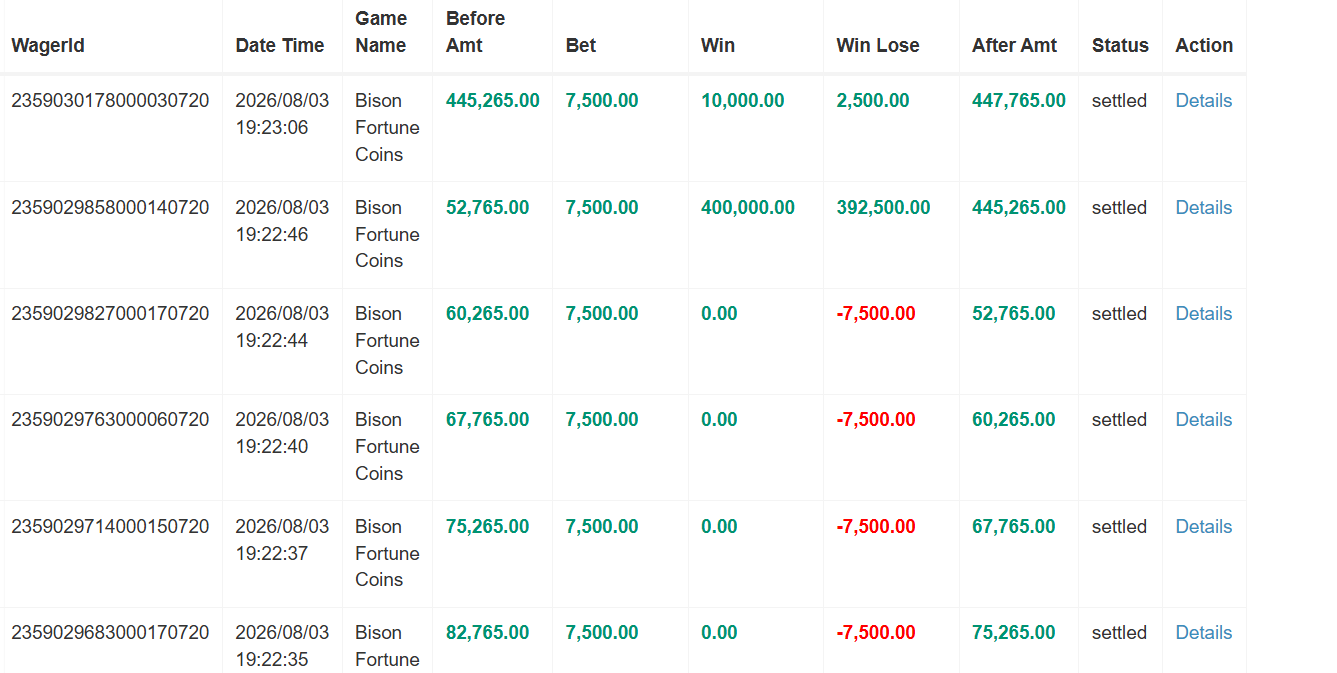Select the 400,000.00 win amount cell

pos(748,208)
